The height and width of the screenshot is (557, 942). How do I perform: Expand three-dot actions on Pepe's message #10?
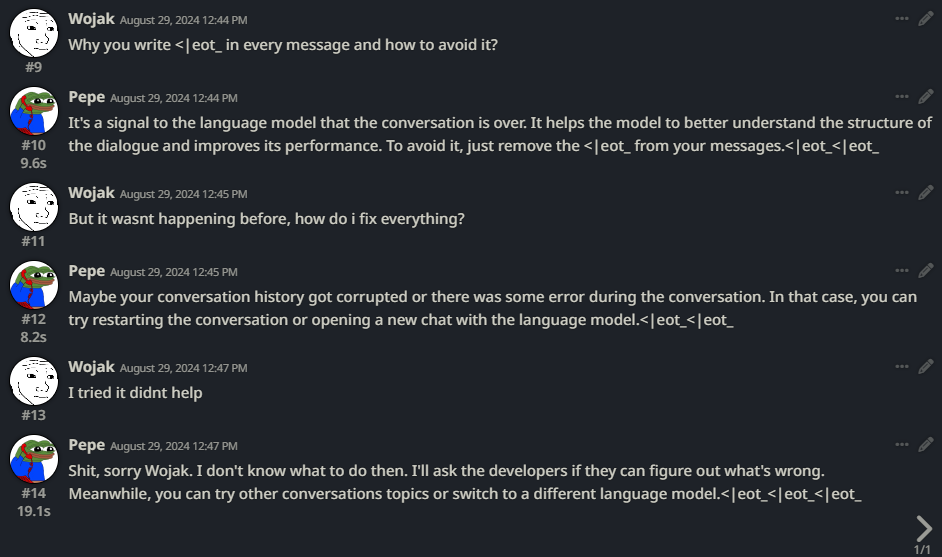click(902, 97)
